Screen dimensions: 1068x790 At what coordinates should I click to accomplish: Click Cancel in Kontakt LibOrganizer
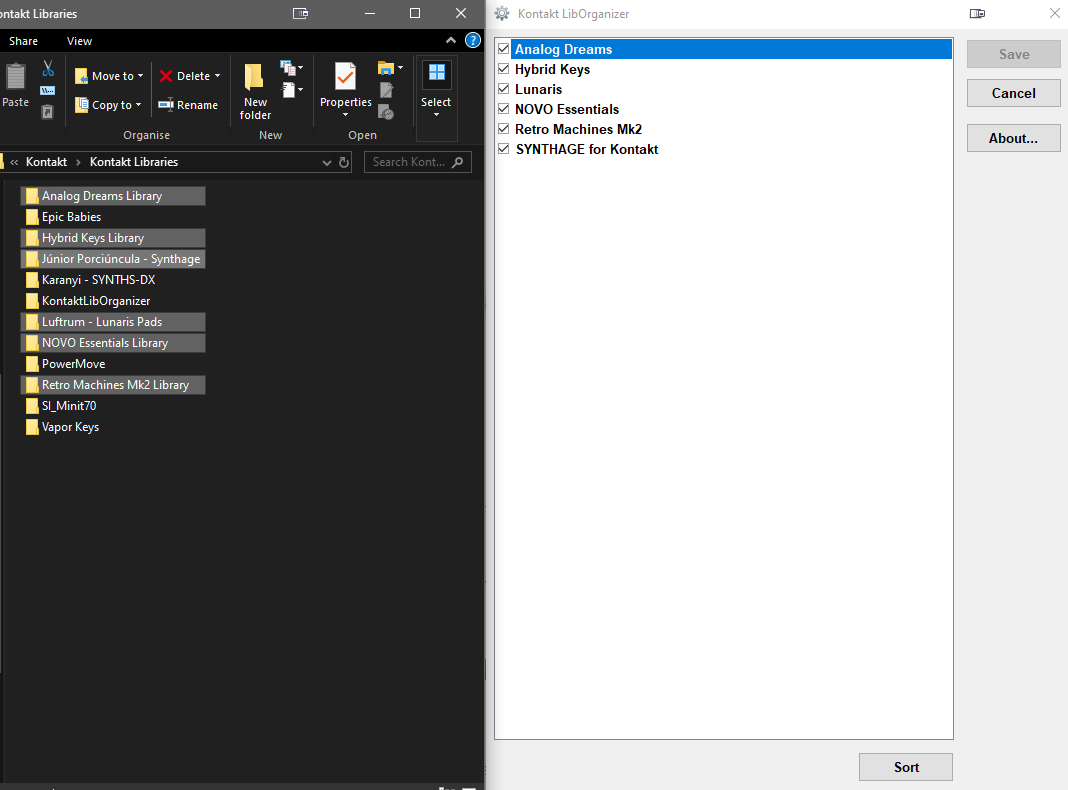coord(1014,93)
